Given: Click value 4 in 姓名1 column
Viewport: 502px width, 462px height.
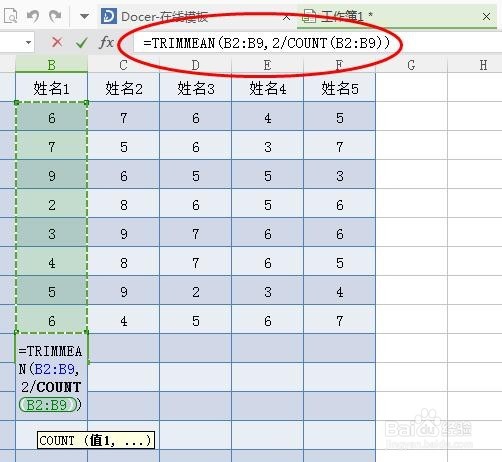Looking at the screenshot, I should [x=52, y=263].
